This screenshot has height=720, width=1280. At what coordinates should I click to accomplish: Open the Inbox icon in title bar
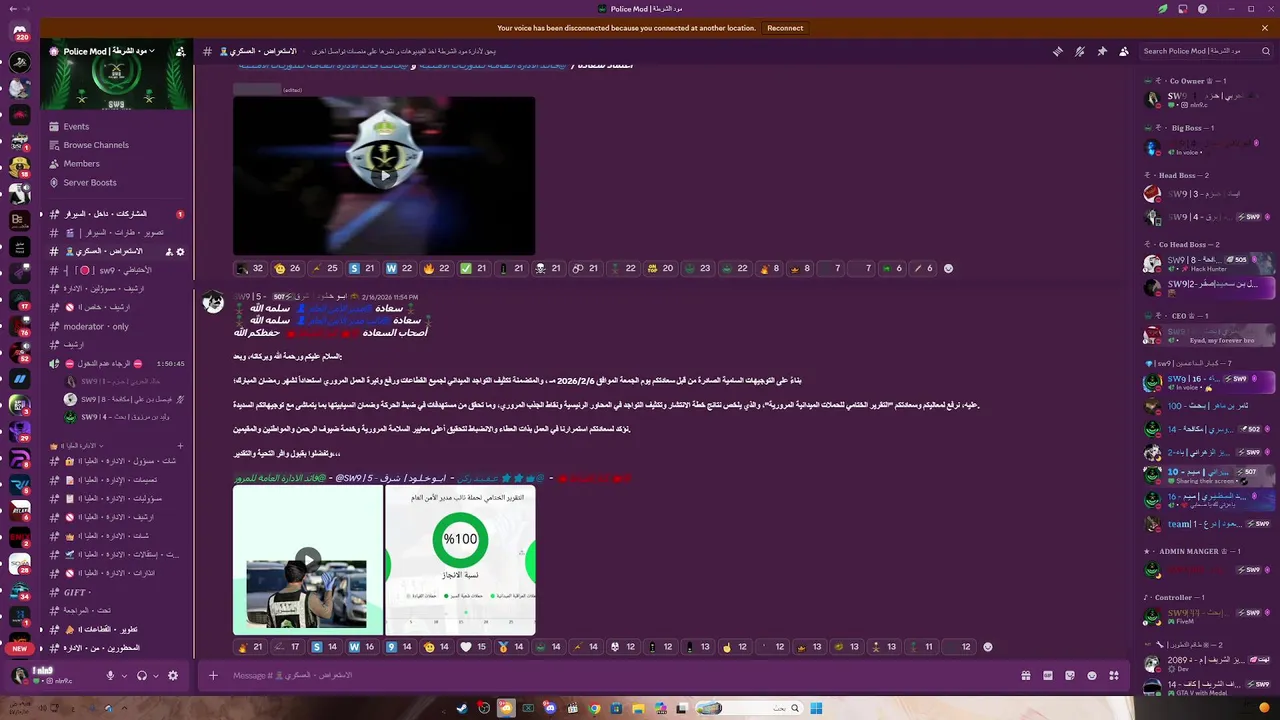[1183, 9]
